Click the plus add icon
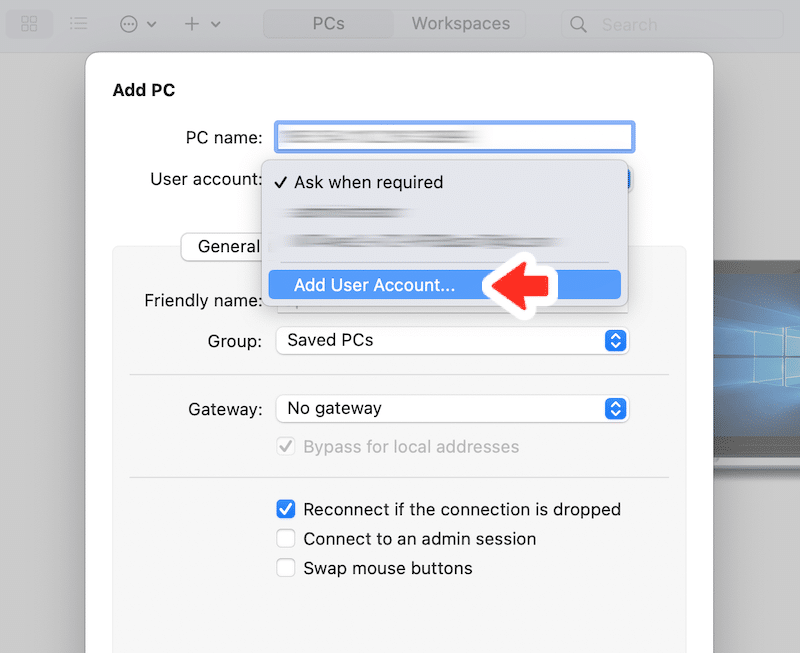 (x=192, y=24)
